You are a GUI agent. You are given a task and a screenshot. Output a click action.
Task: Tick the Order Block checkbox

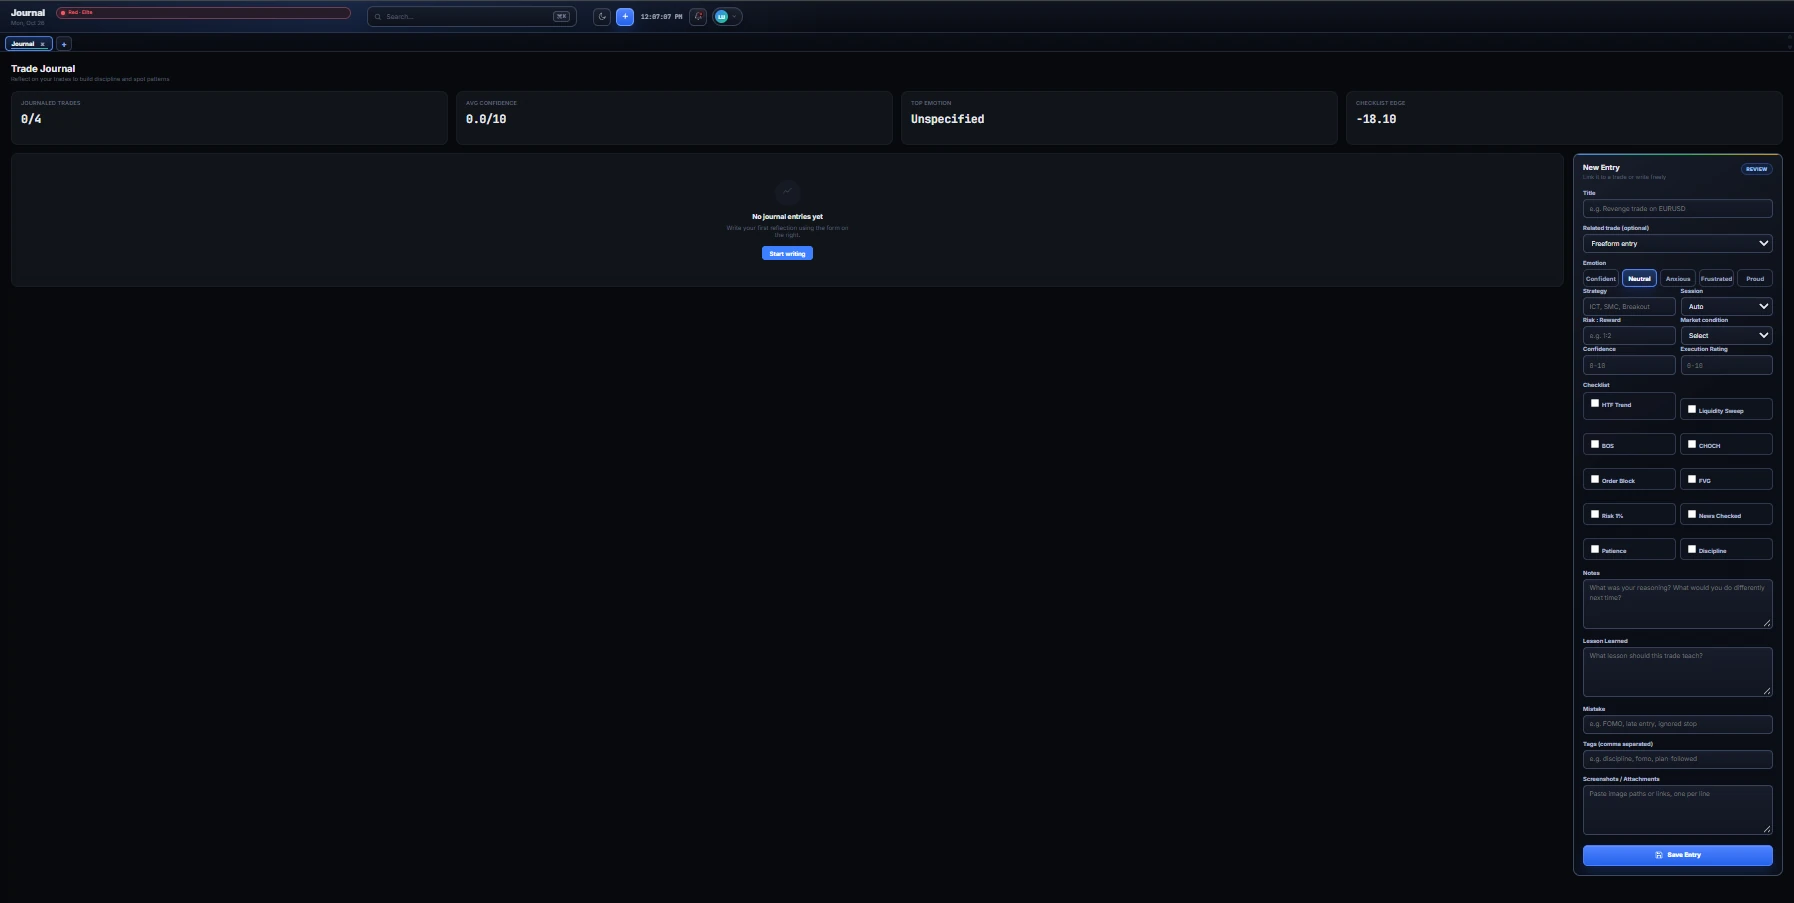[1595, 479]
